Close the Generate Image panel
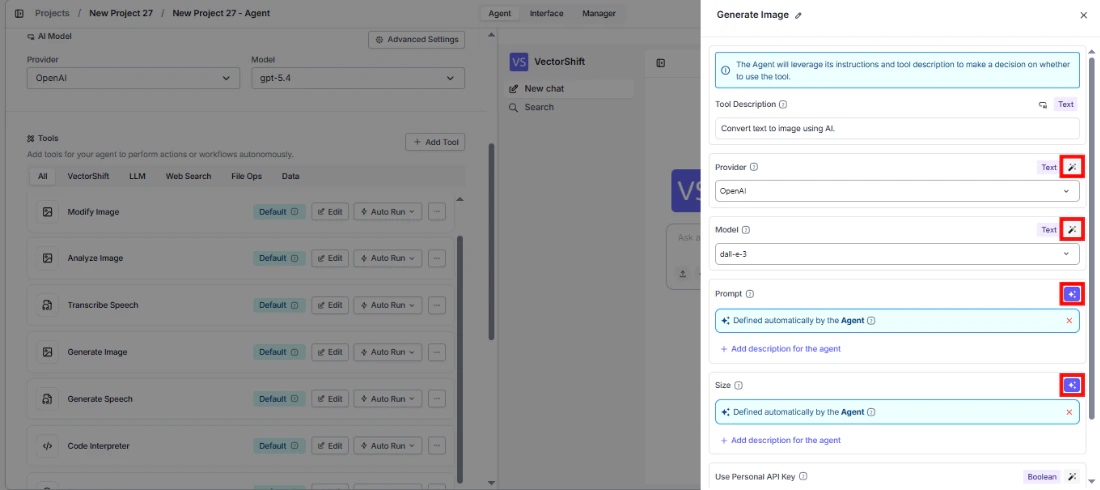Screen dimensions: 1100x490 click(1083, 15)
